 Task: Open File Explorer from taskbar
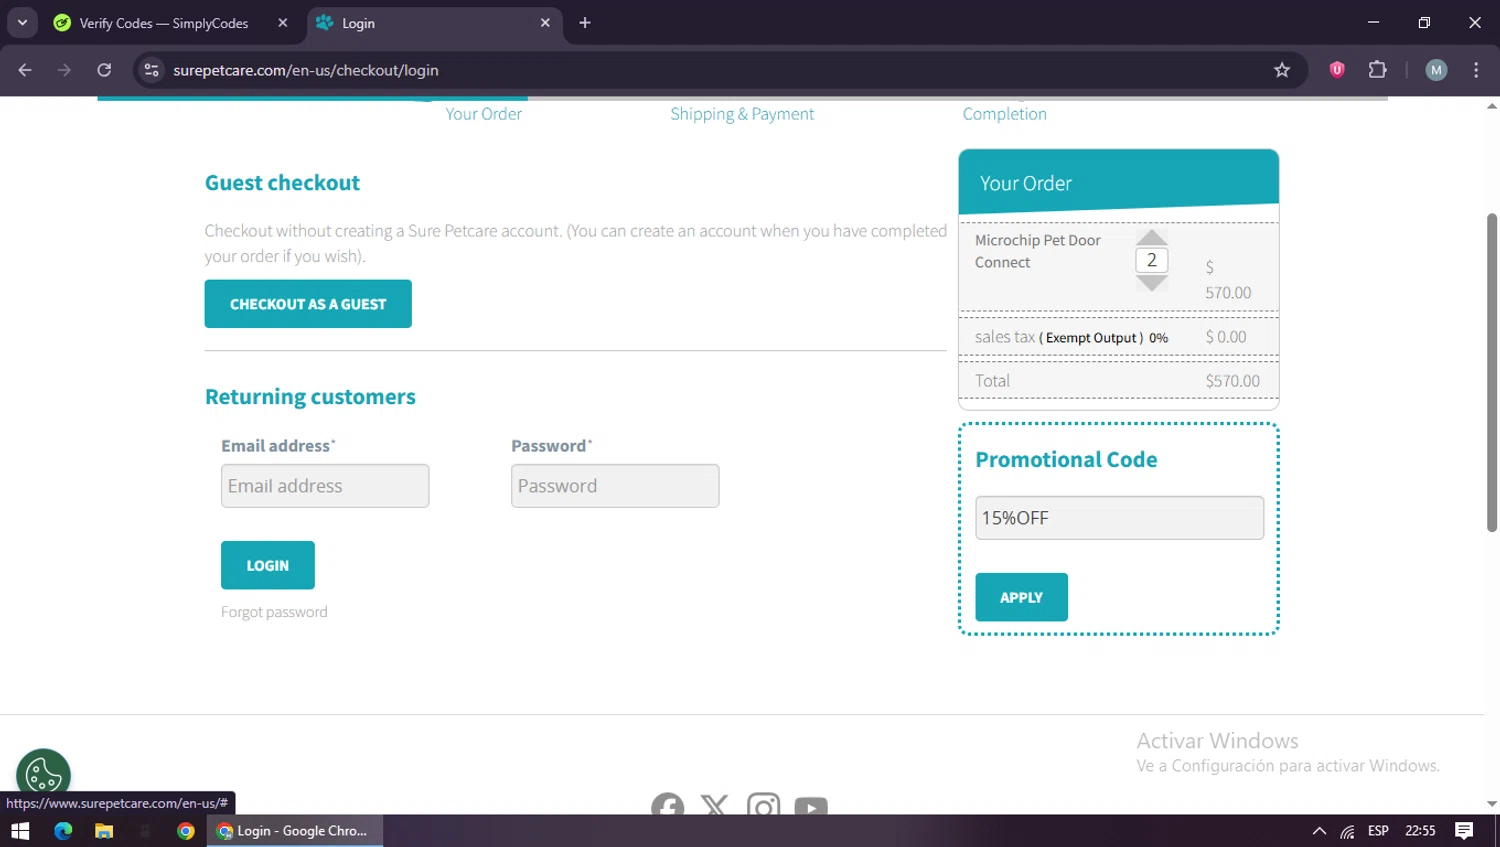[104, 831]
